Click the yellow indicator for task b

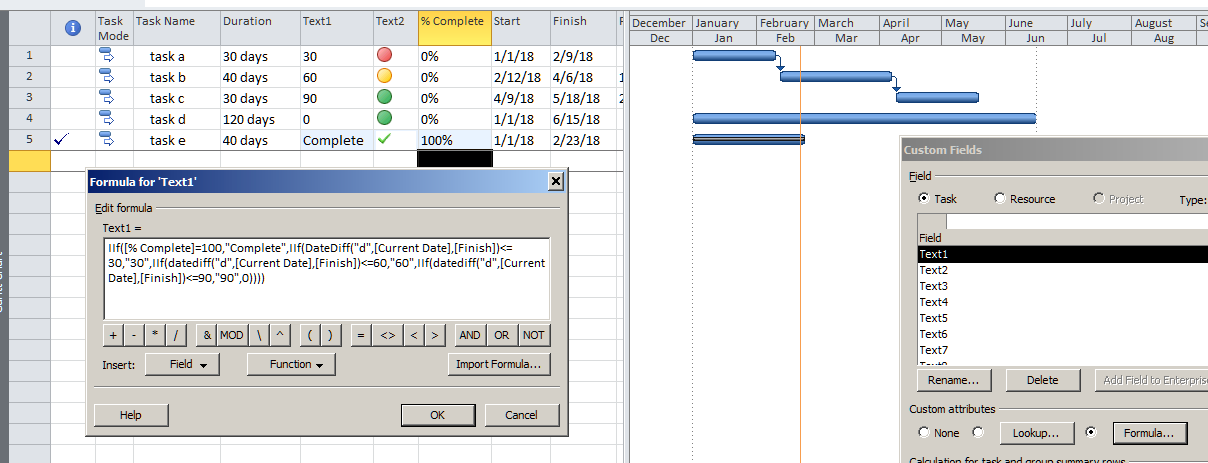pyautogui.click(x=385, y=77)
